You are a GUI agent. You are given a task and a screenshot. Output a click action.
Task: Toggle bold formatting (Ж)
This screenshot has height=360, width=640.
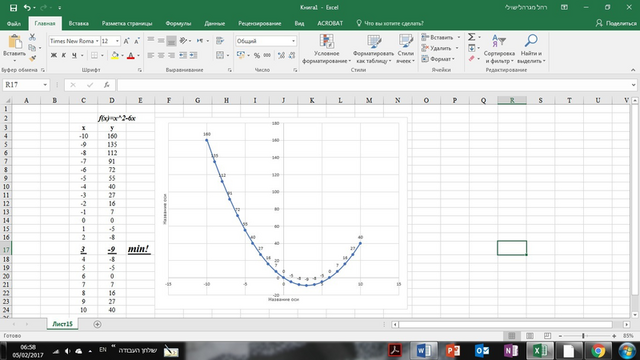point(53,55)
